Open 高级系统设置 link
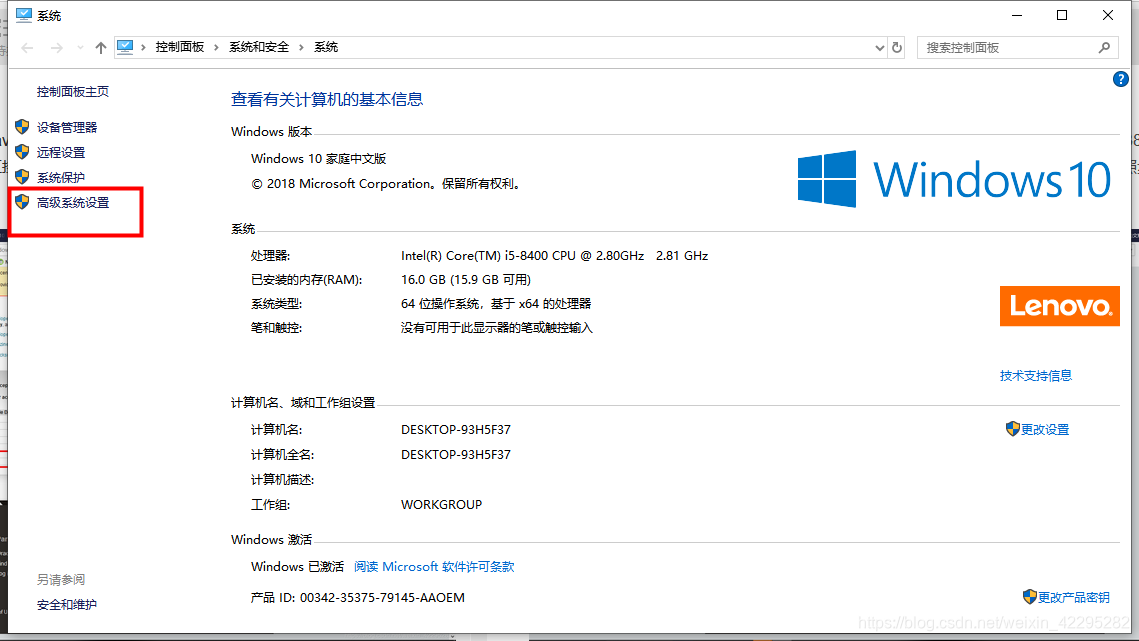 click(73, 203)
